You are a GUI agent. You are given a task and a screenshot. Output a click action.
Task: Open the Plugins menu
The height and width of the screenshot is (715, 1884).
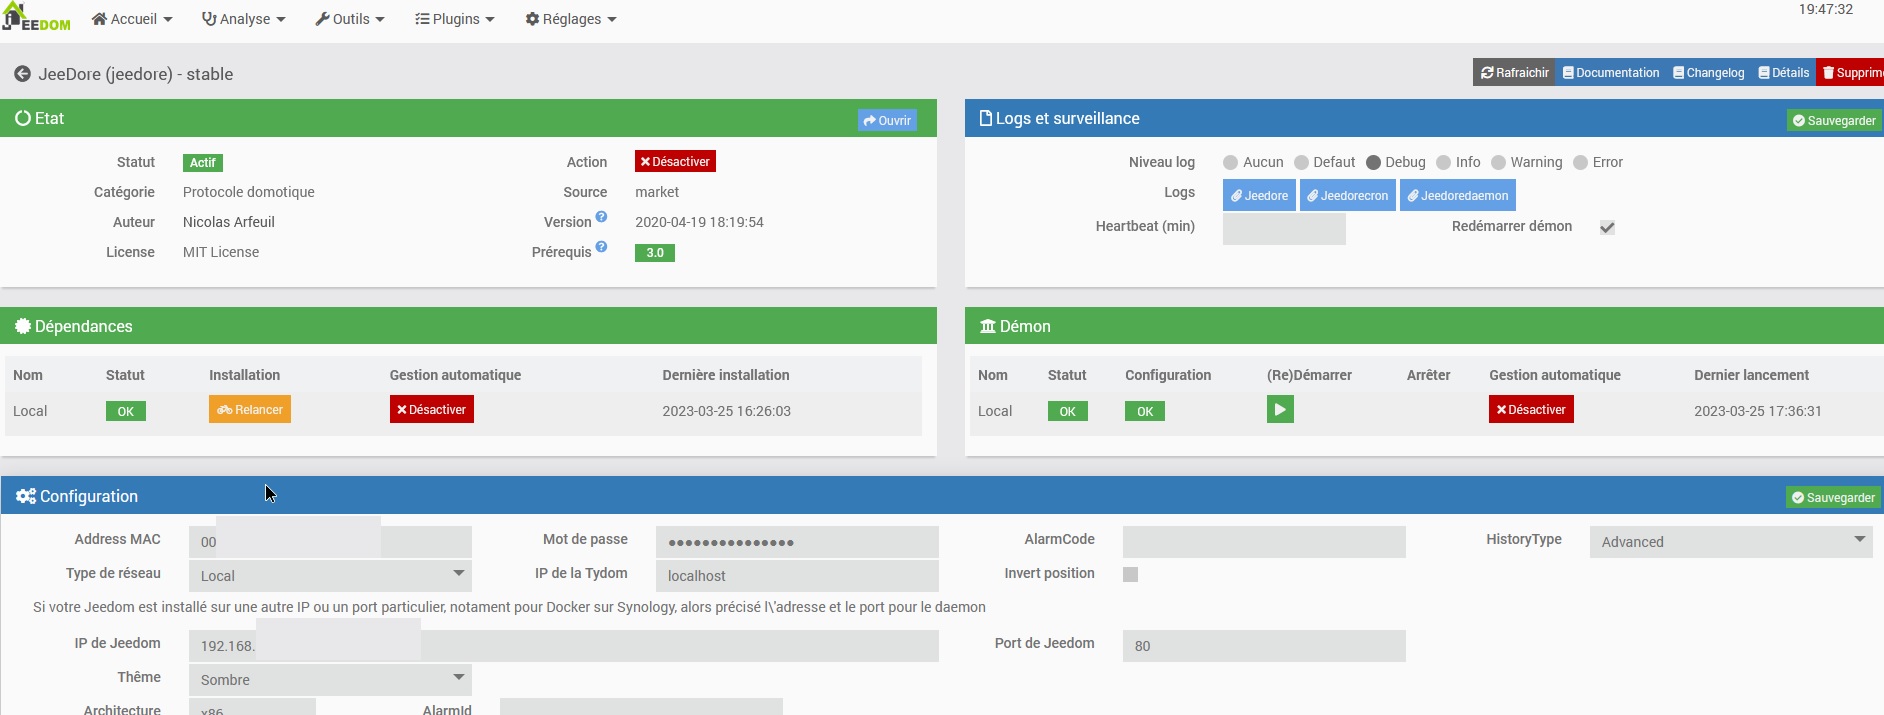tap(455, 19)
